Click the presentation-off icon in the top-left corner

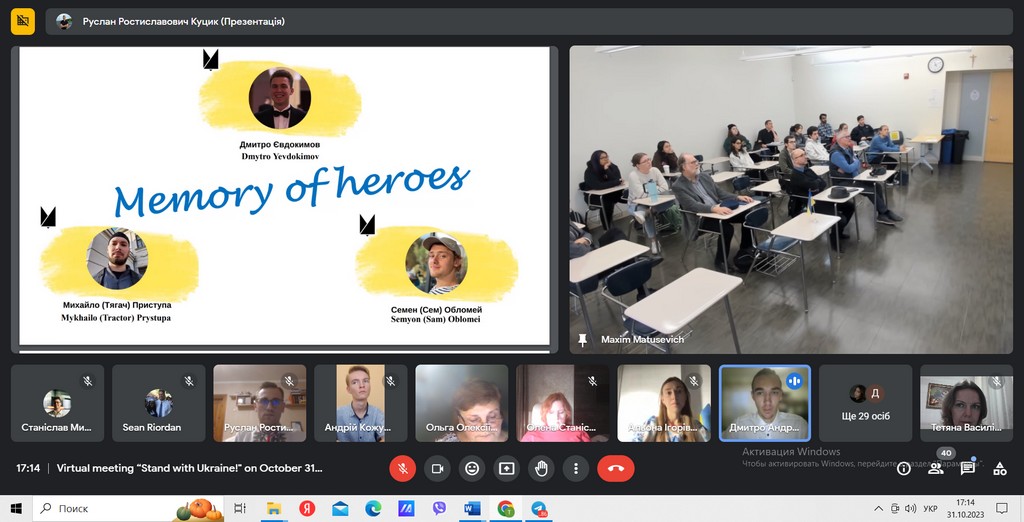tap(22, 21)
